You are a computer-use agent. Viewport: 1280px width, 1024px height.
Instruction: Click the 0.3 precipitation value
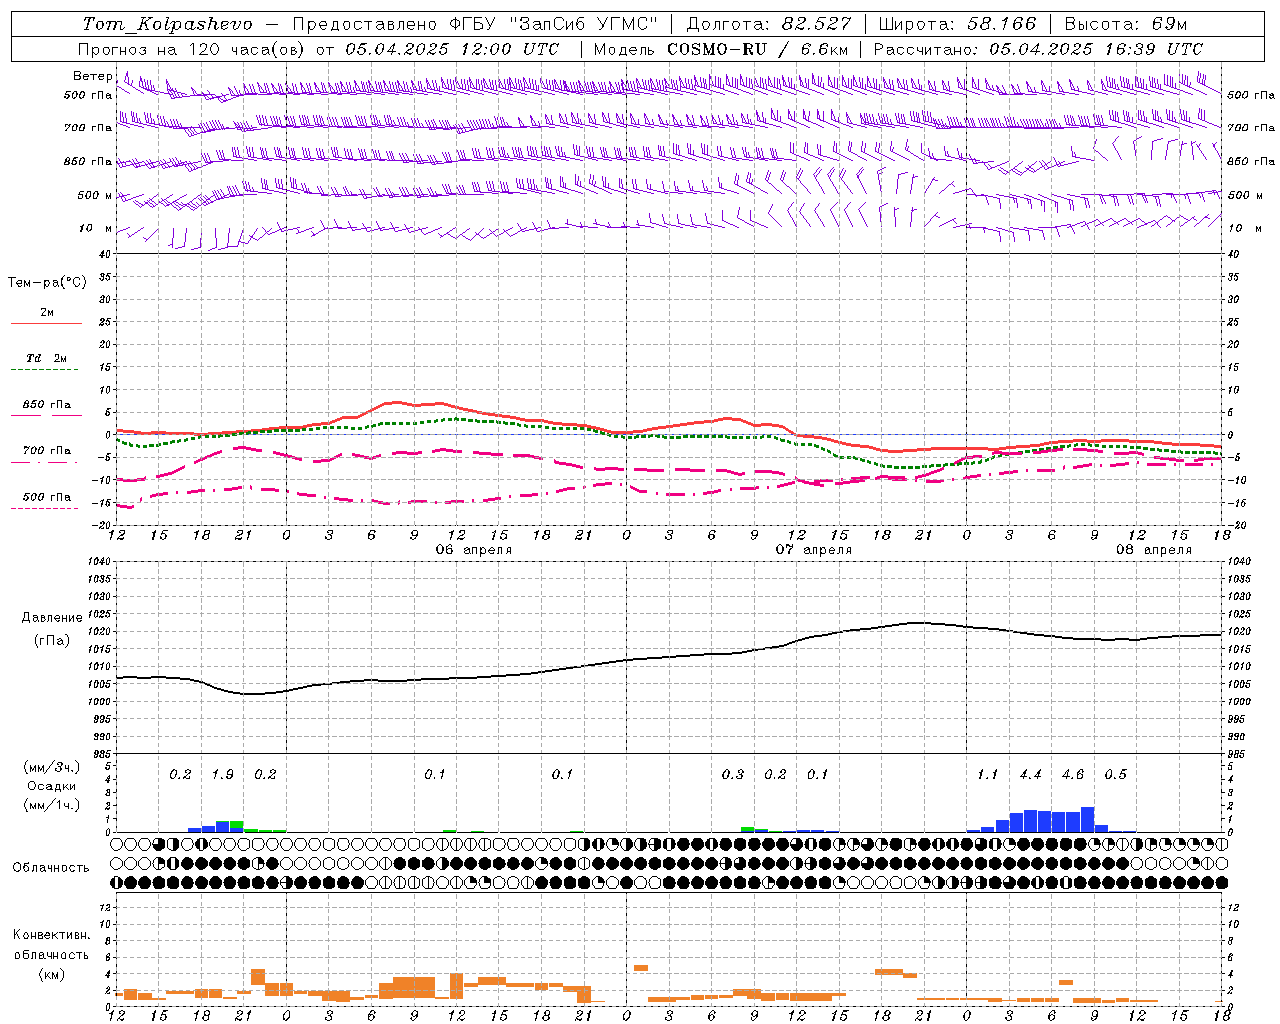click(x=732, y=775)
